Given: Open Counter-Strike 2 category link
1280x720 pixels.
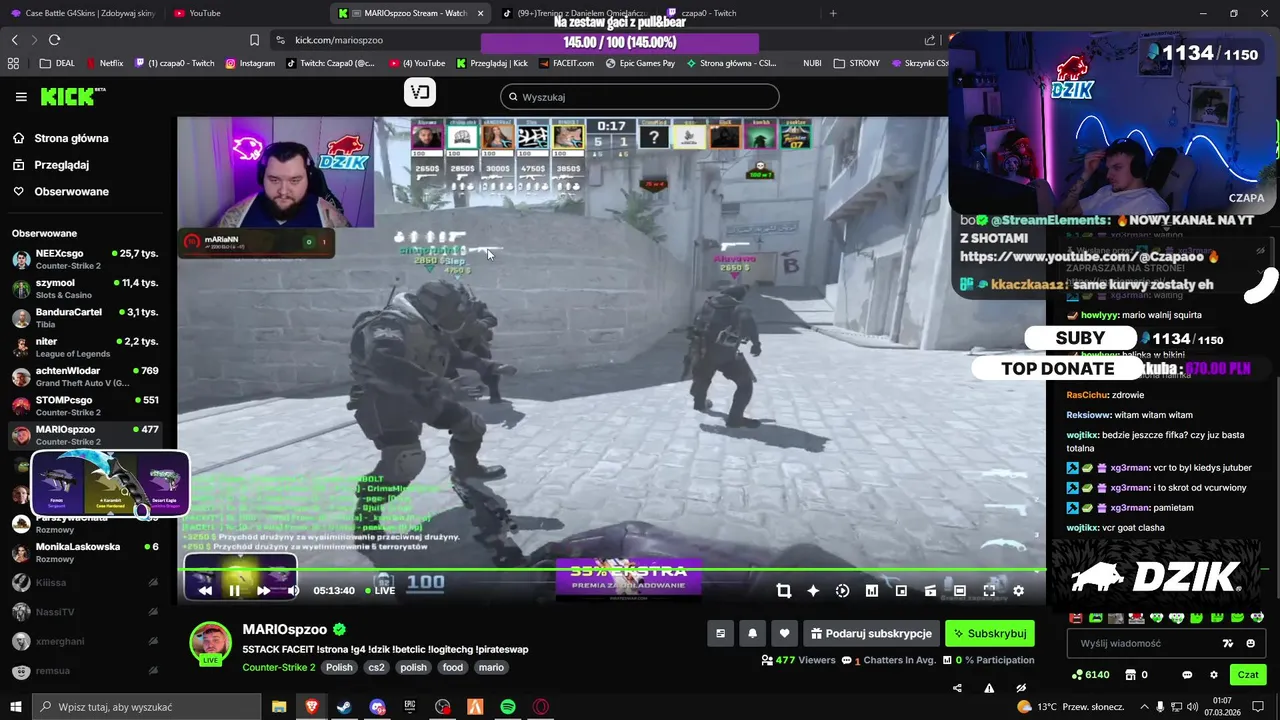Looking at the screenshot, I should [x=279, y=667].
